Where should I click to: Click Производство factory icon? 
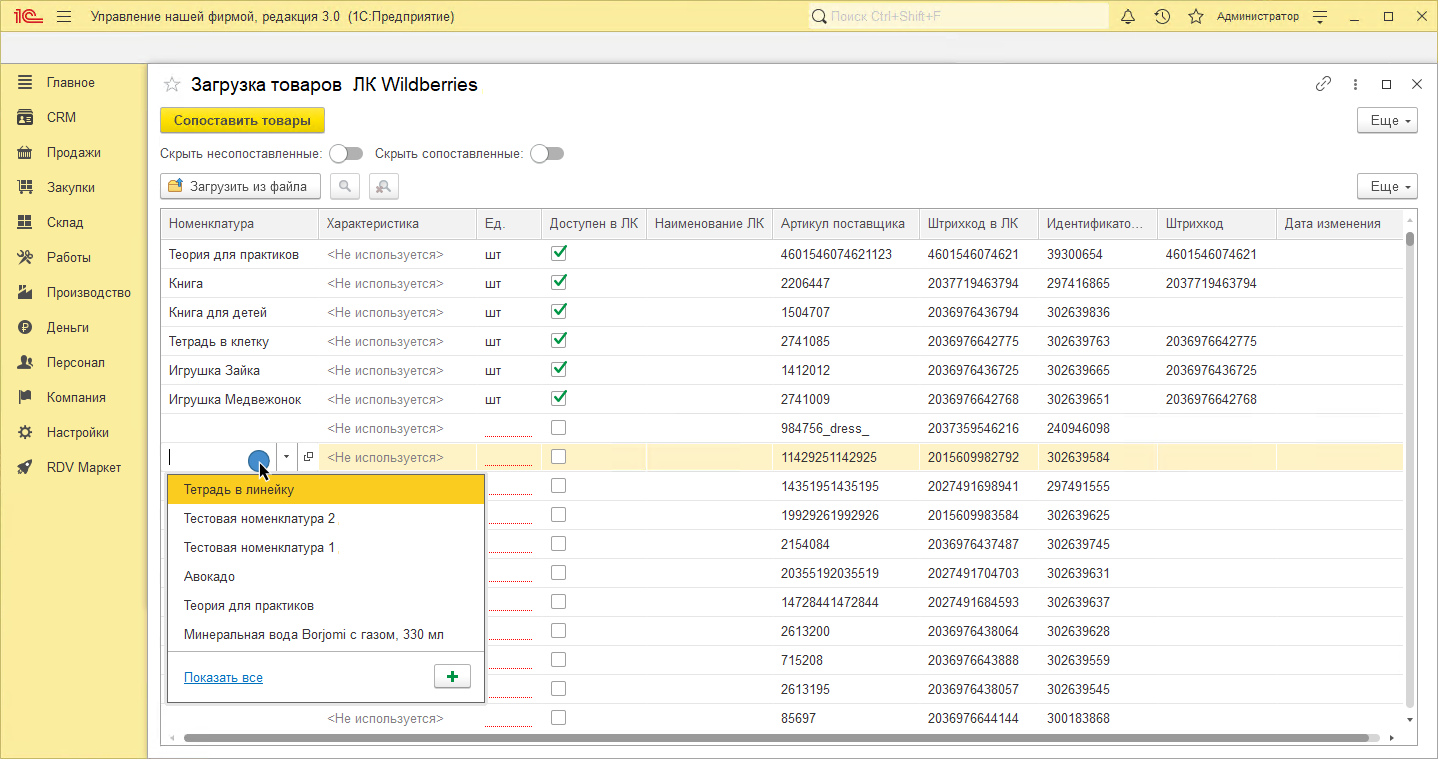coord(25,292)
